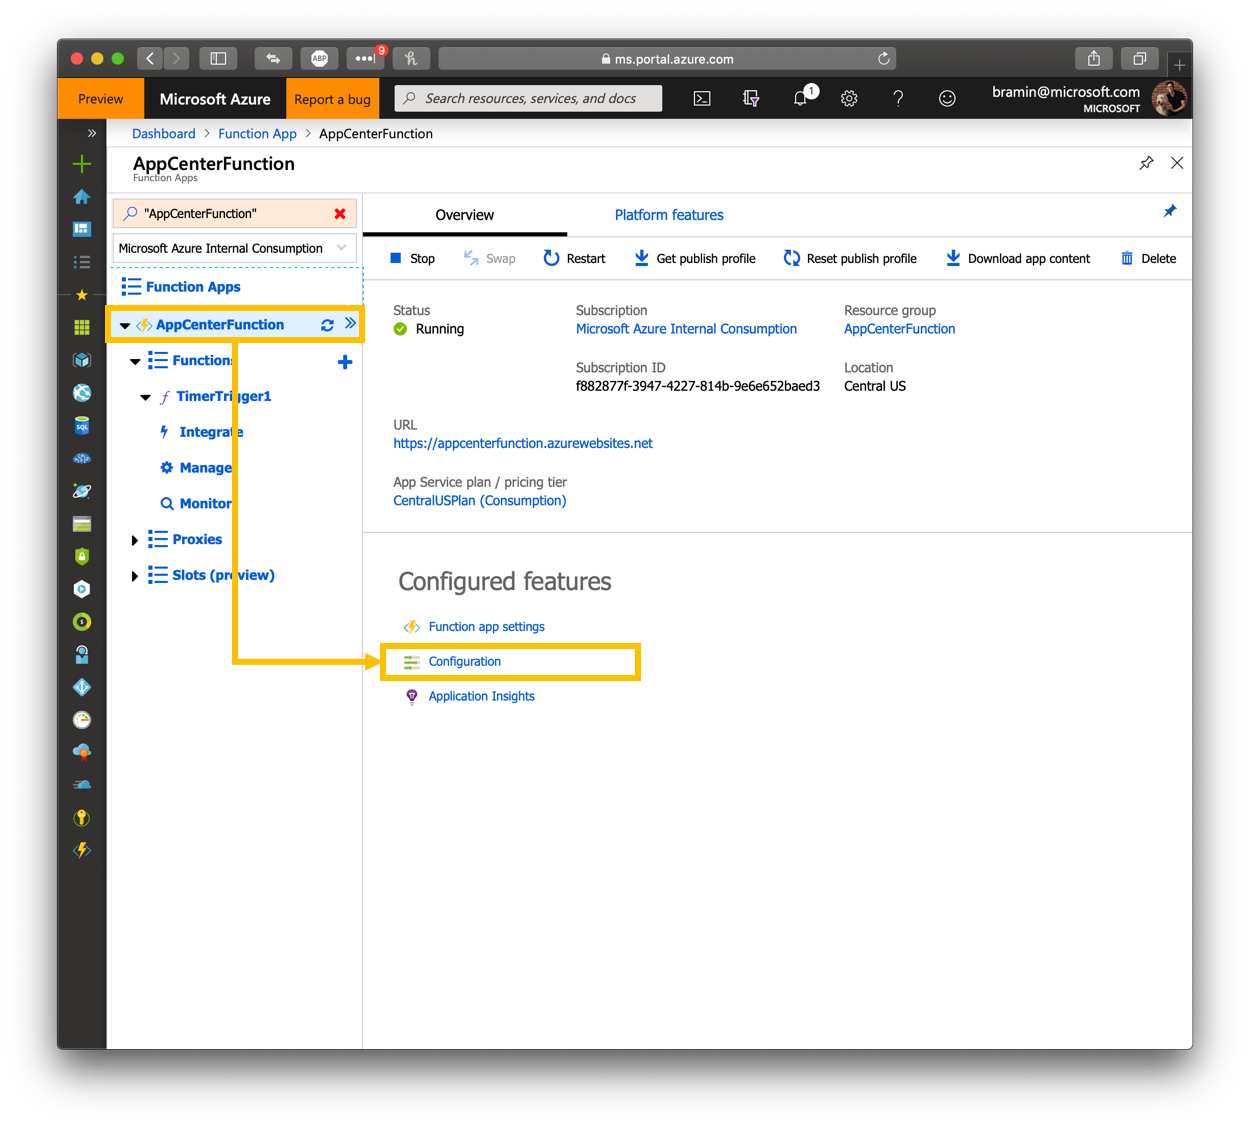Switch to the Overview tab
This screenshot has width=1250, height=1125.
(x=464, y=215)
